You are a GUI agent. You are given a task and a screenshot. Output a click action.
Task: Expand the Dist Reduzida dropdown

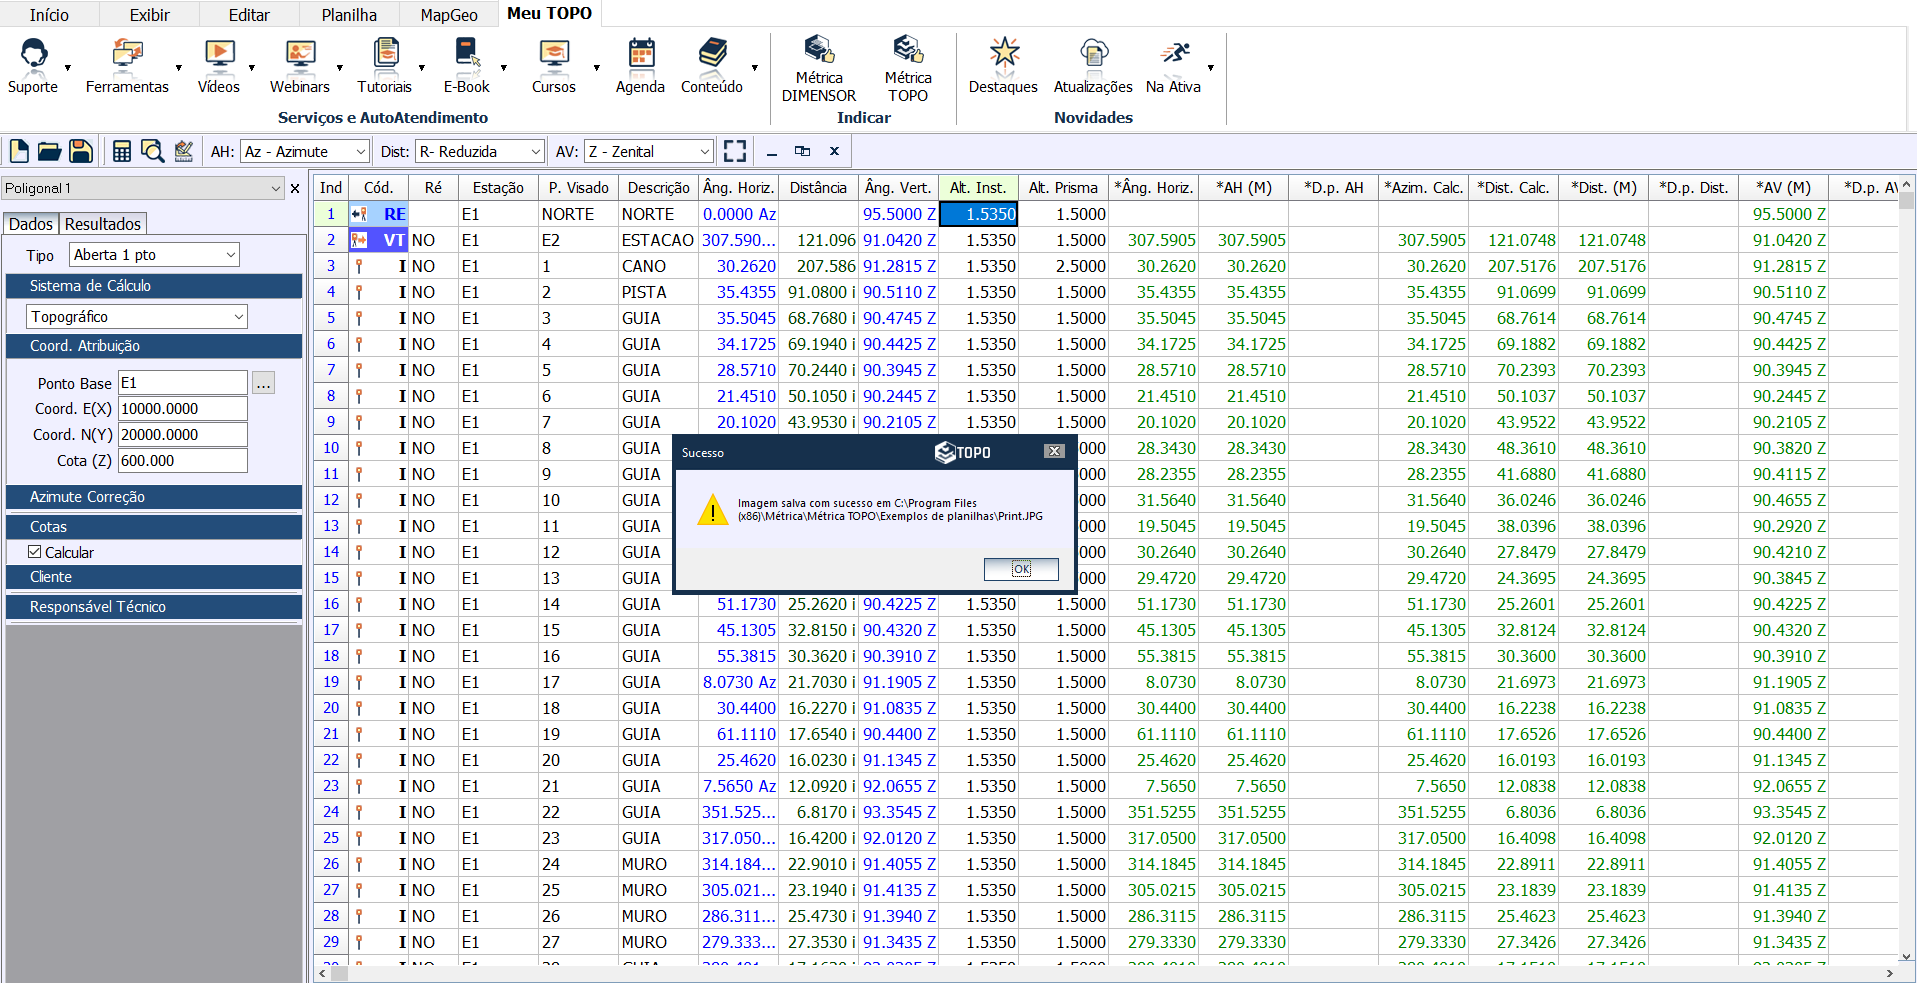click(x=479, y=152)
